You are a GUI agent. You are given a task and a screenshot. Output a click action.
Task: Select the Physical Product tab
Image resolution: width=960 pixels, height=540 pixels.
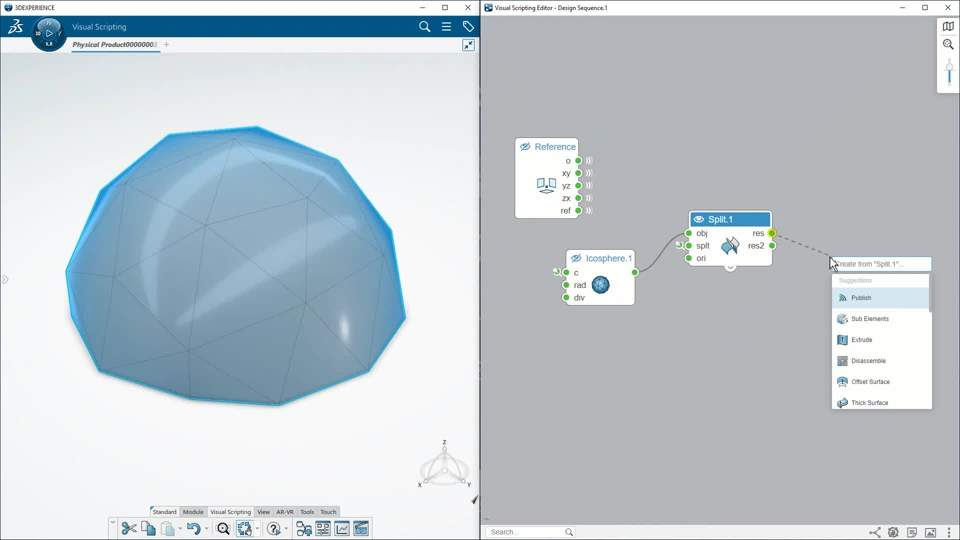114,45
